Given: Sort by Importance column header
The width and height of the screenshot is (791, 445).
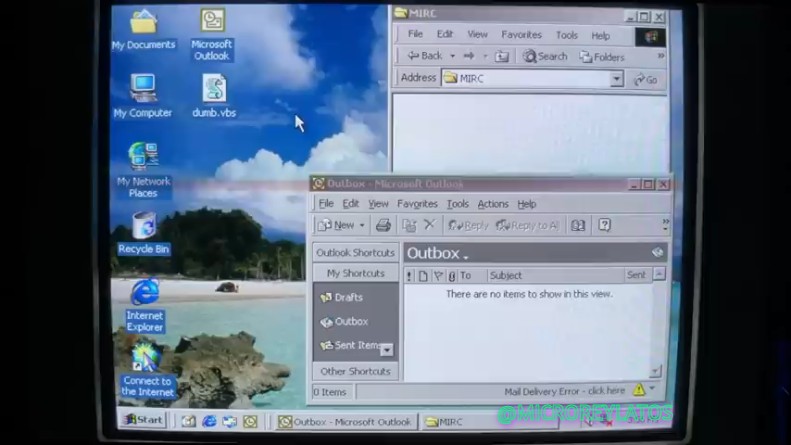Looking at the screenshot, I should coord(410,275).
